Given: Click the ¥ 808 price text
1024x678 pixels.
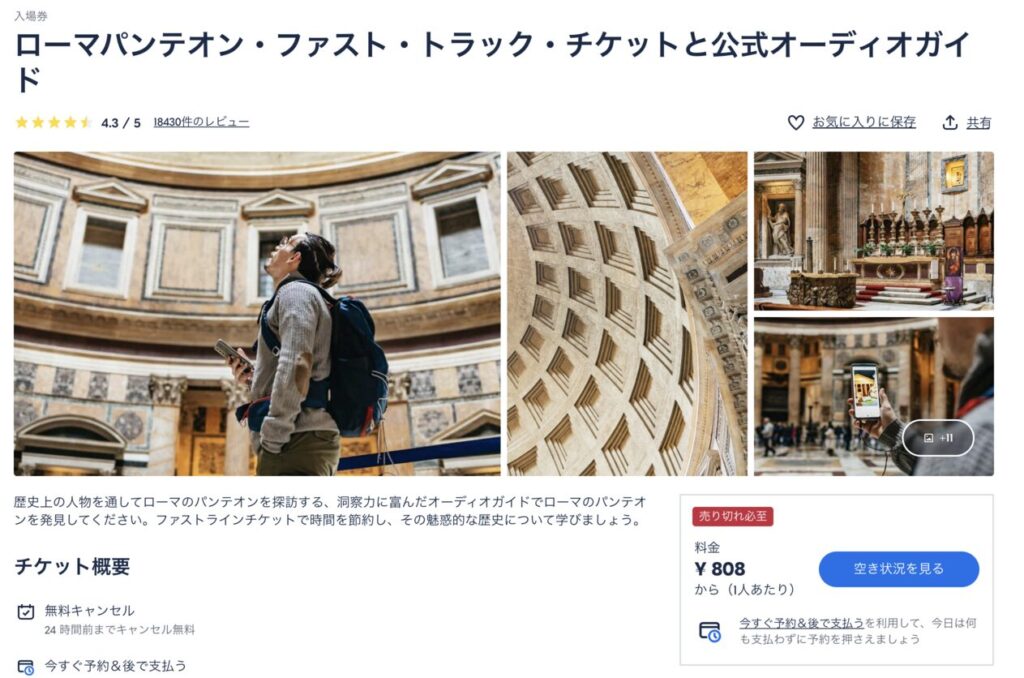Looking at the screenshot, I should click(720, 569).
